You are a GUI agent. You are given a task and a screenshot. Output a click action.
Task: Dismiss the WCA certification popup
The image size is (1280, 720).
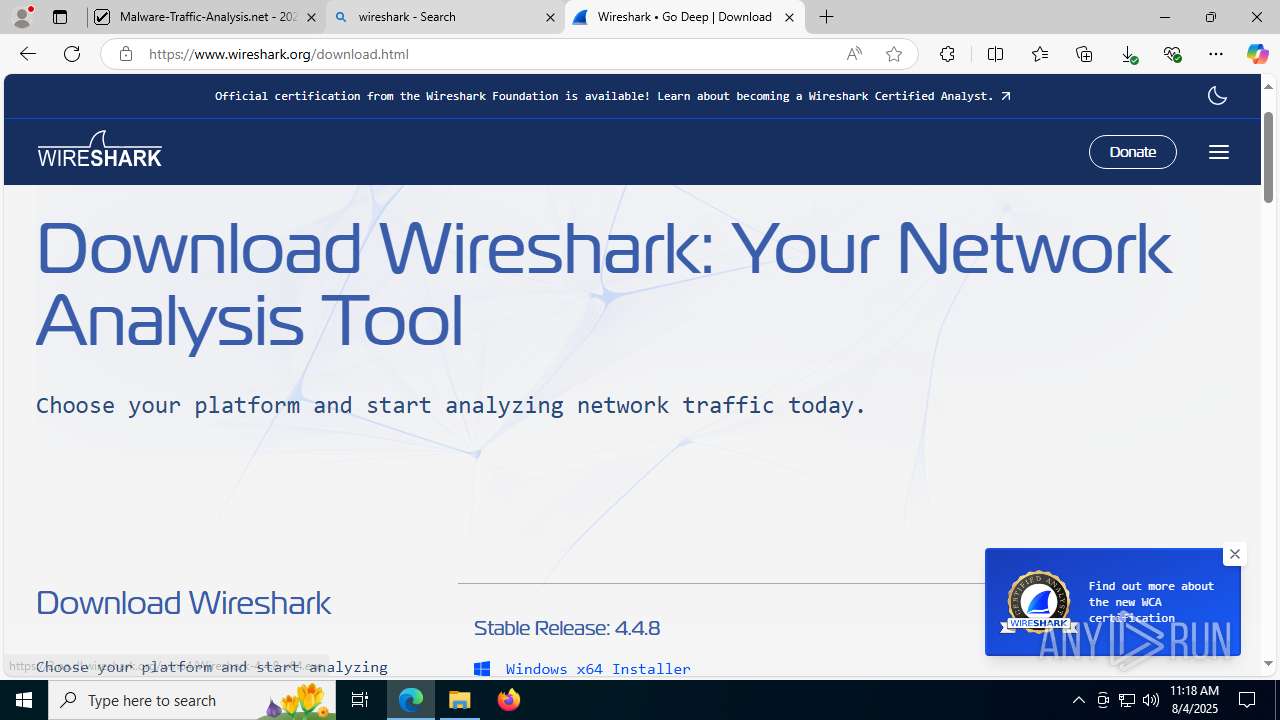click(x=1235, y=554)
